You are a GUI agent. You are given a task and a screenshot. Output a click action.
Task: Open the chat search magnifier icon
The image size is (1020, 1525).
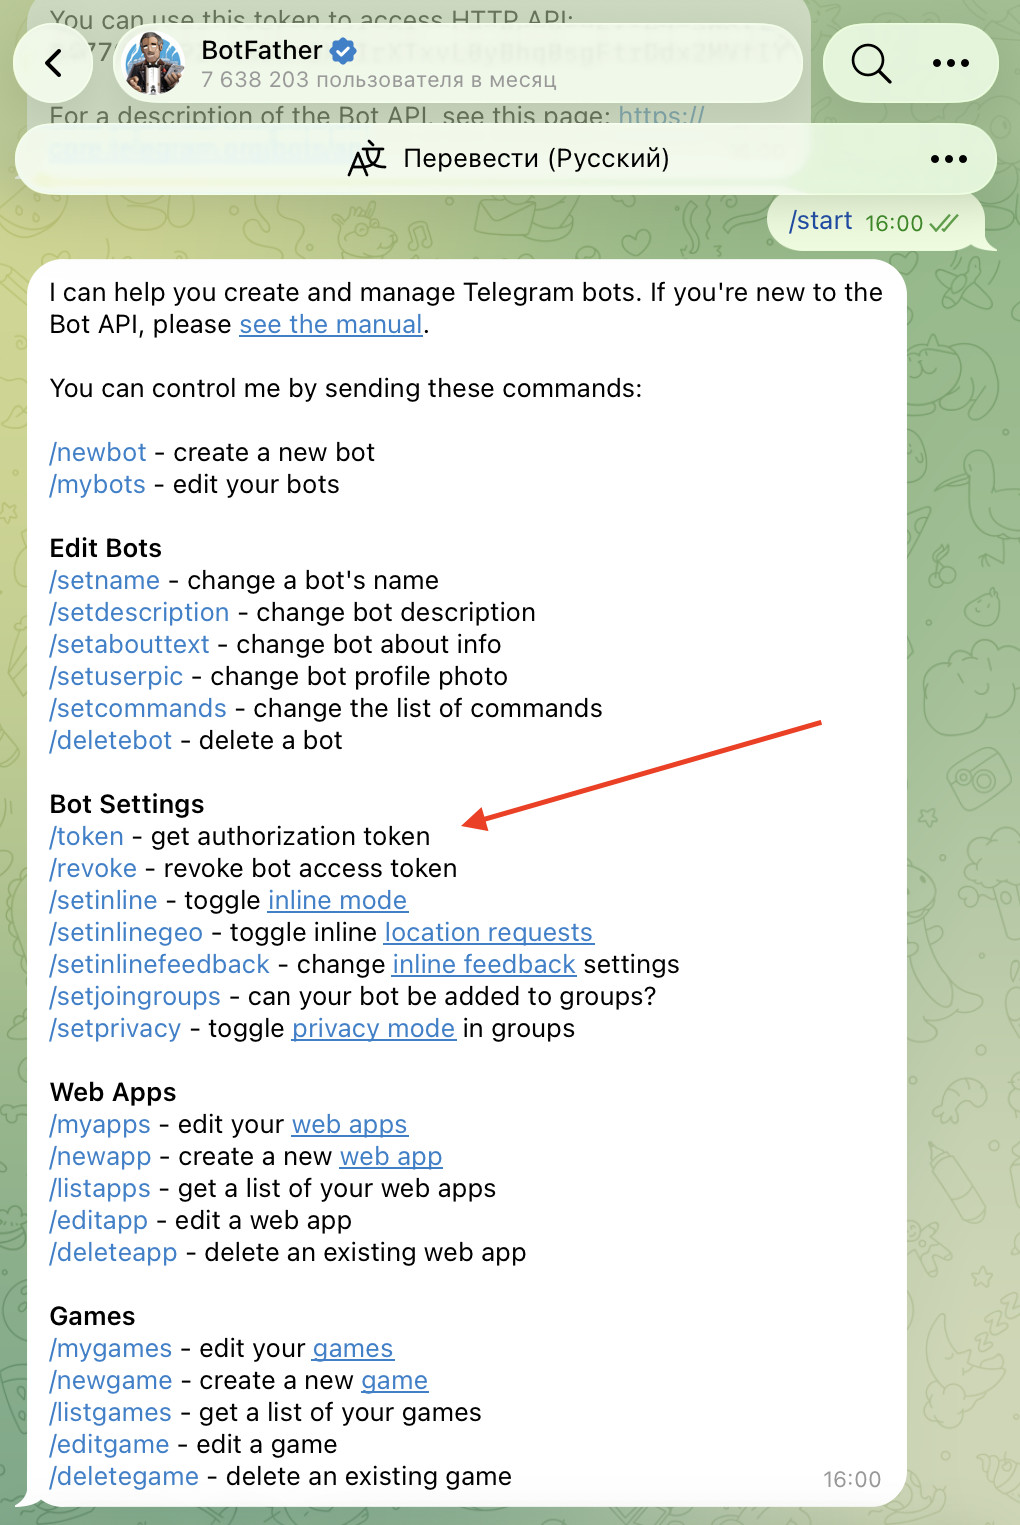click(871, 63)
